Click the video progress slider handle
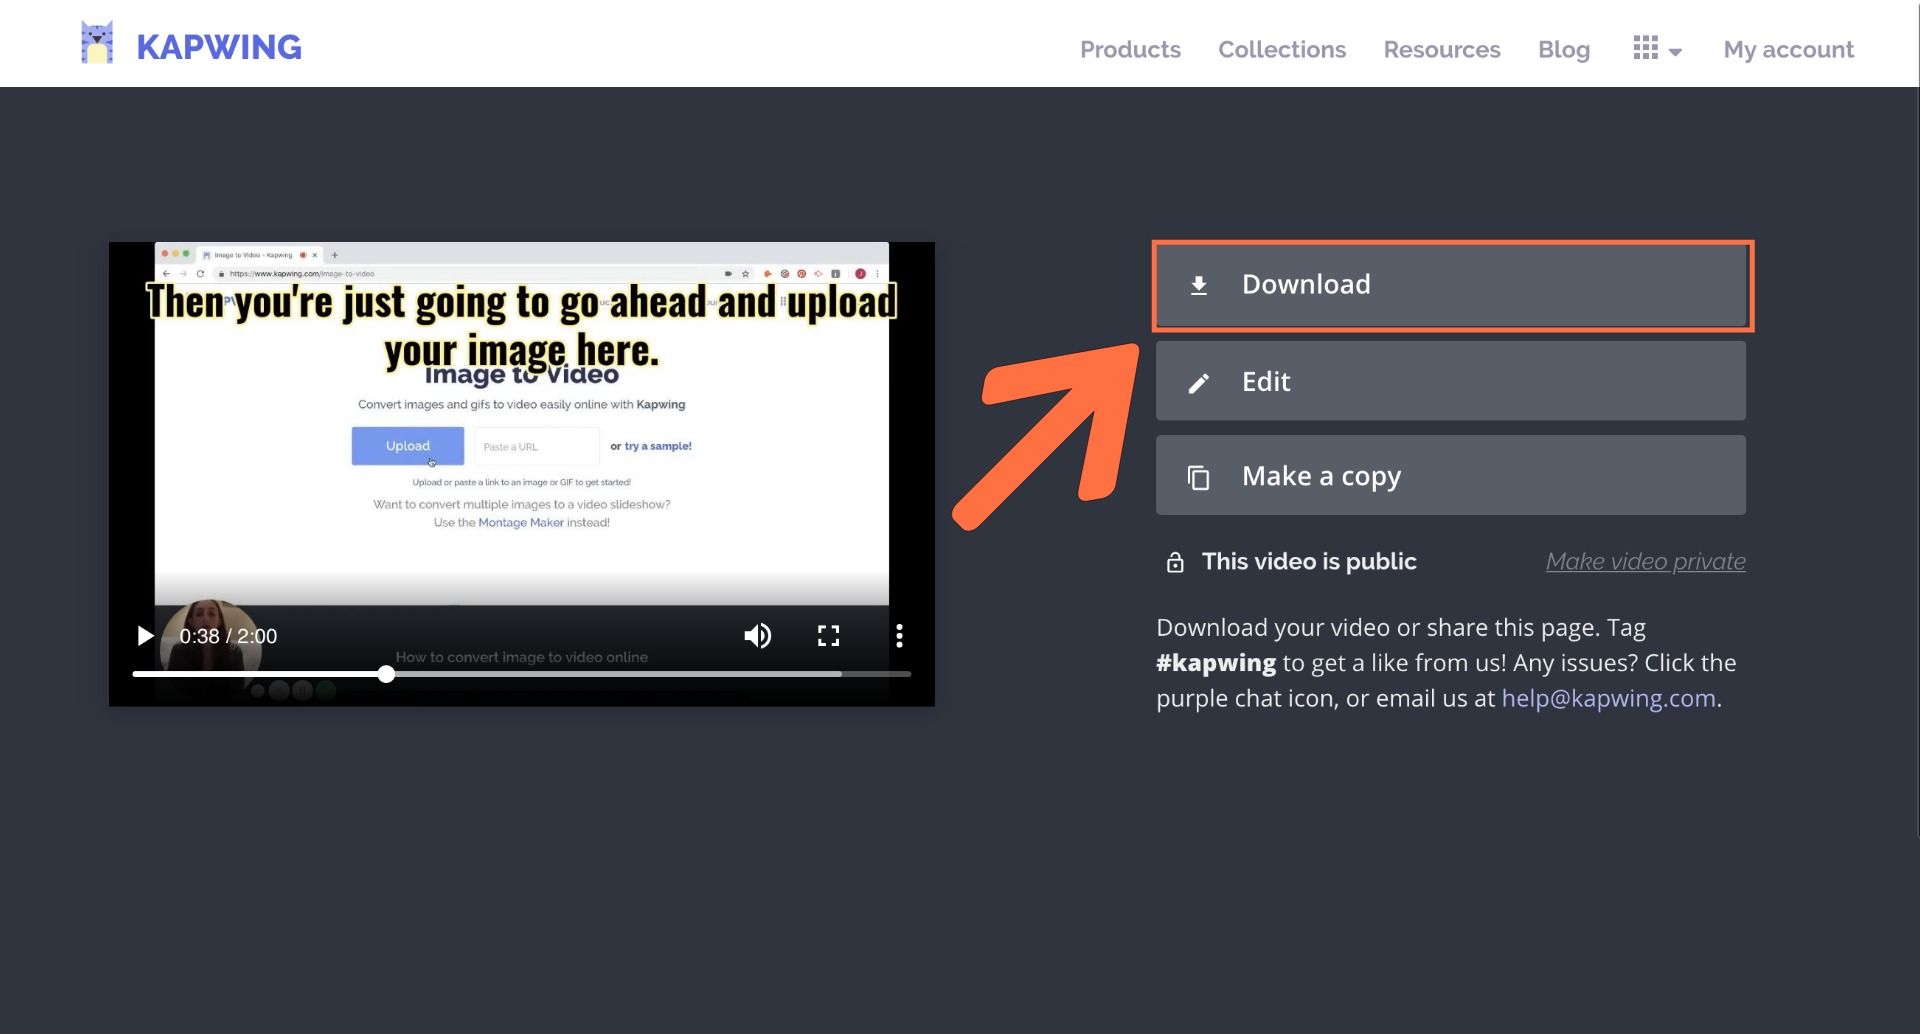 pyautogui.click(x=386, y=674)
